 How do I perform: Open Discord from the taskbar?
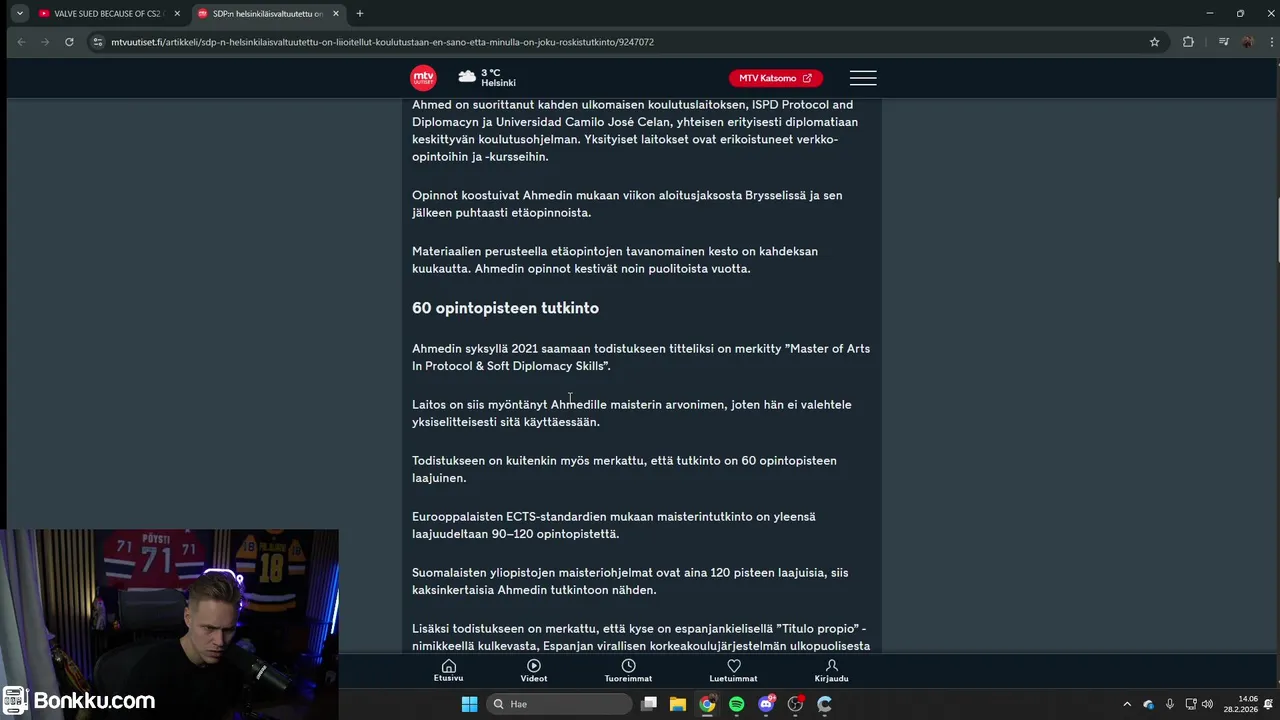click(766, 704)
